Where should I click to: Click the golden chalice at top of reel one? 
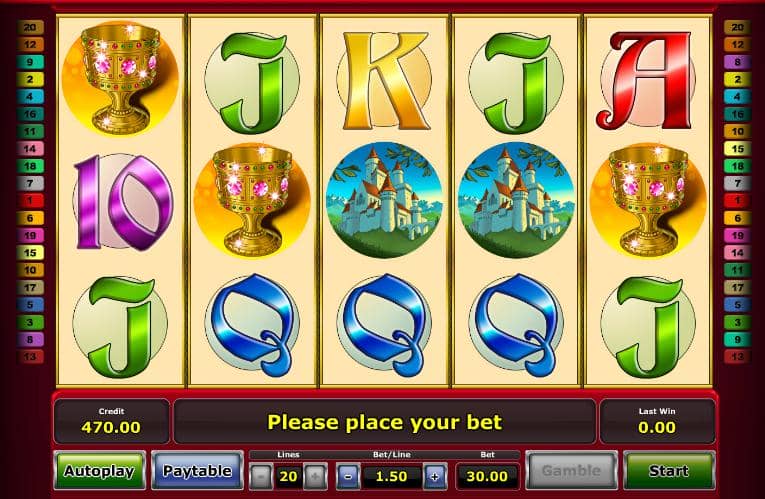click(121, 78)
